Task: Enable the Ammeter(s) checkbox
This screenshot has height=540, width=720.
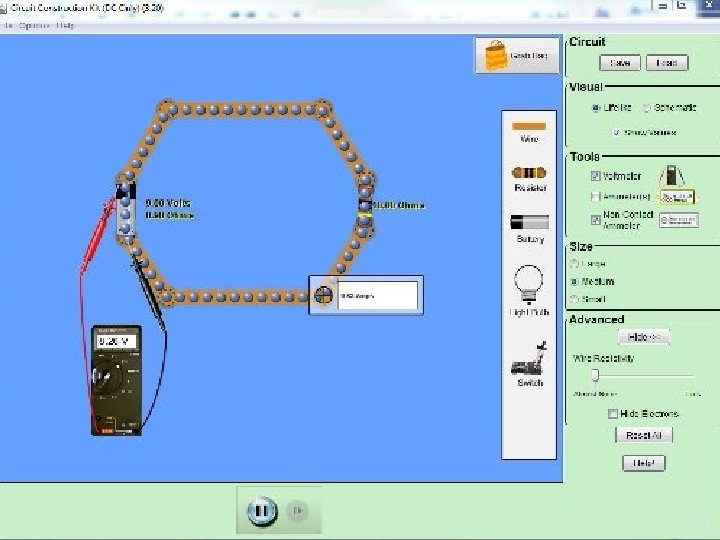Action: [x=596, y=197]
